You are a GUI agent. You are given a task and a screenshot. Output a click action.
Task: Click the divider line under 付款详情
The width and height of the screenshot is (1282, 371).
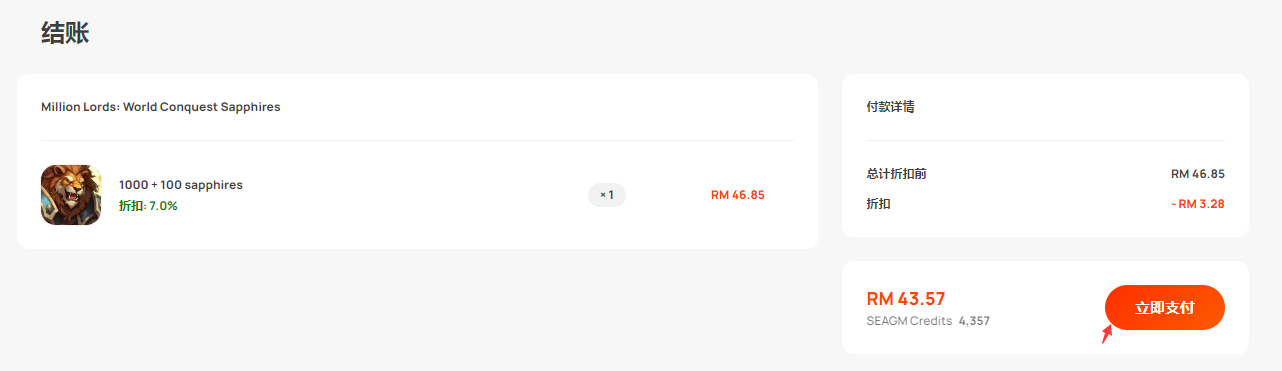[x=1045, y=140]
